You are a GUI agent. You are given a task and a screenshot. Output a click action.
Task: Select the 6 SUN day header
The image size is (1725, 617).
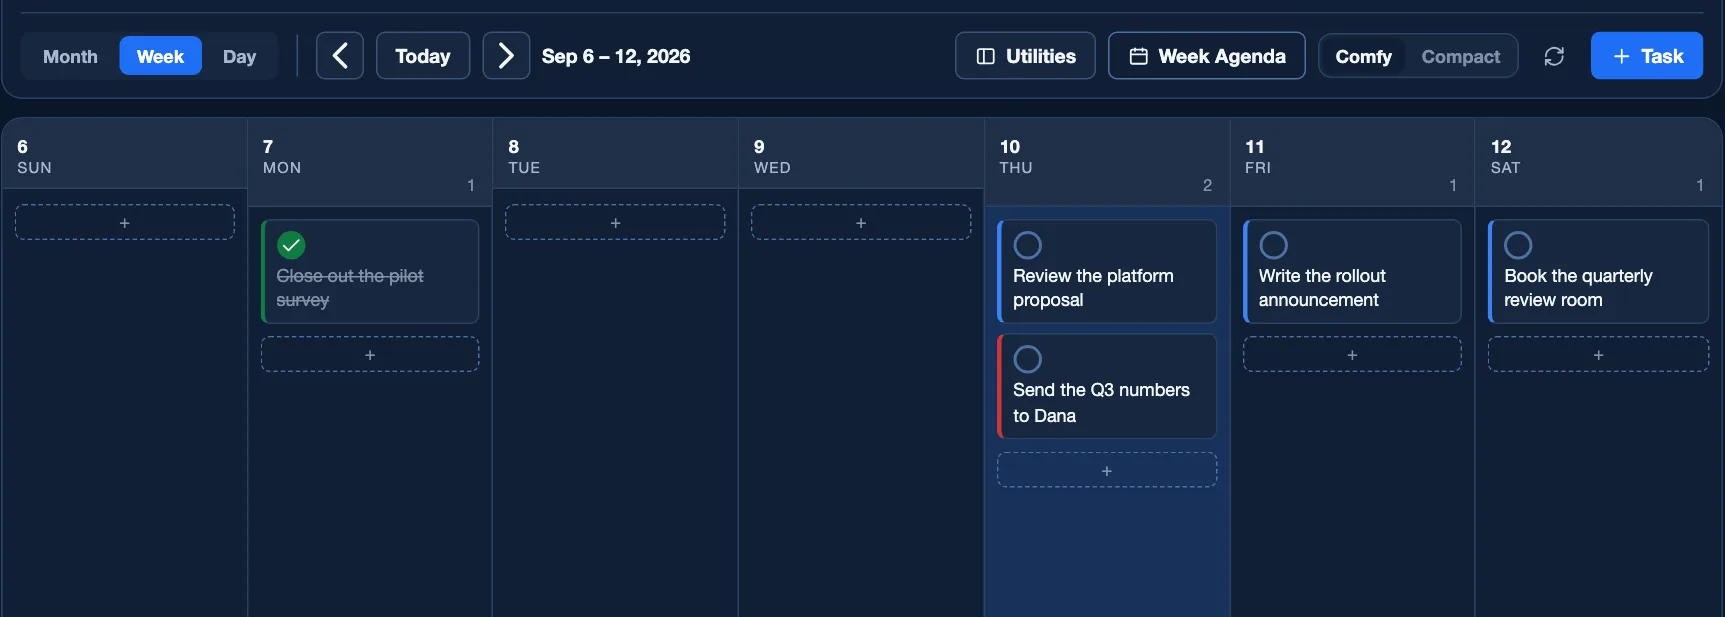pyautogui.click(x=125, y=154)
